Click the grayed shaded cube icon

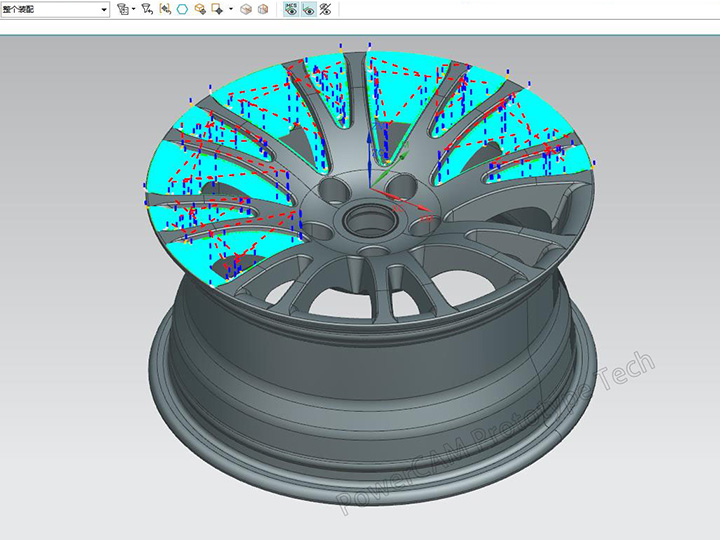click(246, 9)
